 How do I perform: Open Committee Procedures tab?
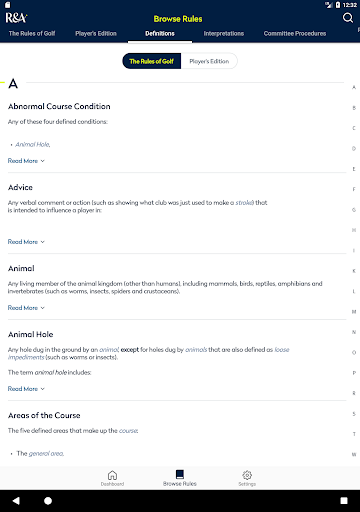295,33
